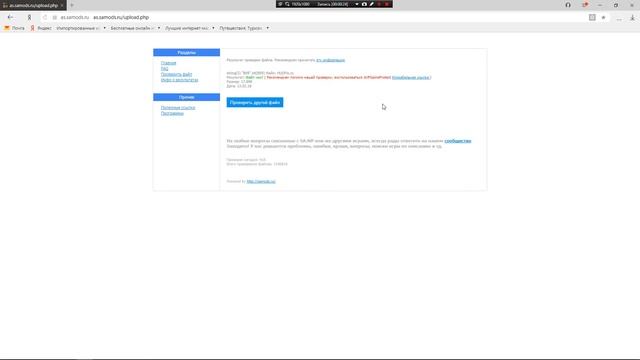Stop recording with the red close icon
Screen dimensions: 640x360
pyautogui.click(x=387, y=4)
